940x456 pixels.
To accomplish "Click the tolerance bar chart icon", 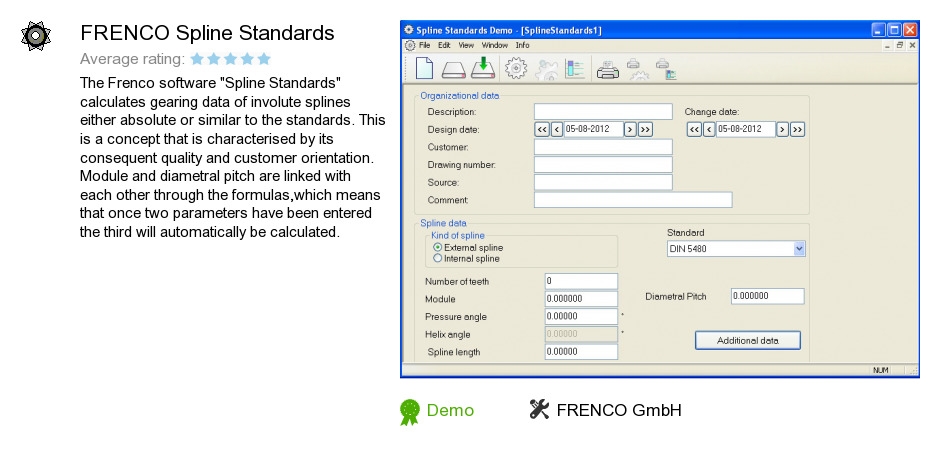I will [575, 69].
